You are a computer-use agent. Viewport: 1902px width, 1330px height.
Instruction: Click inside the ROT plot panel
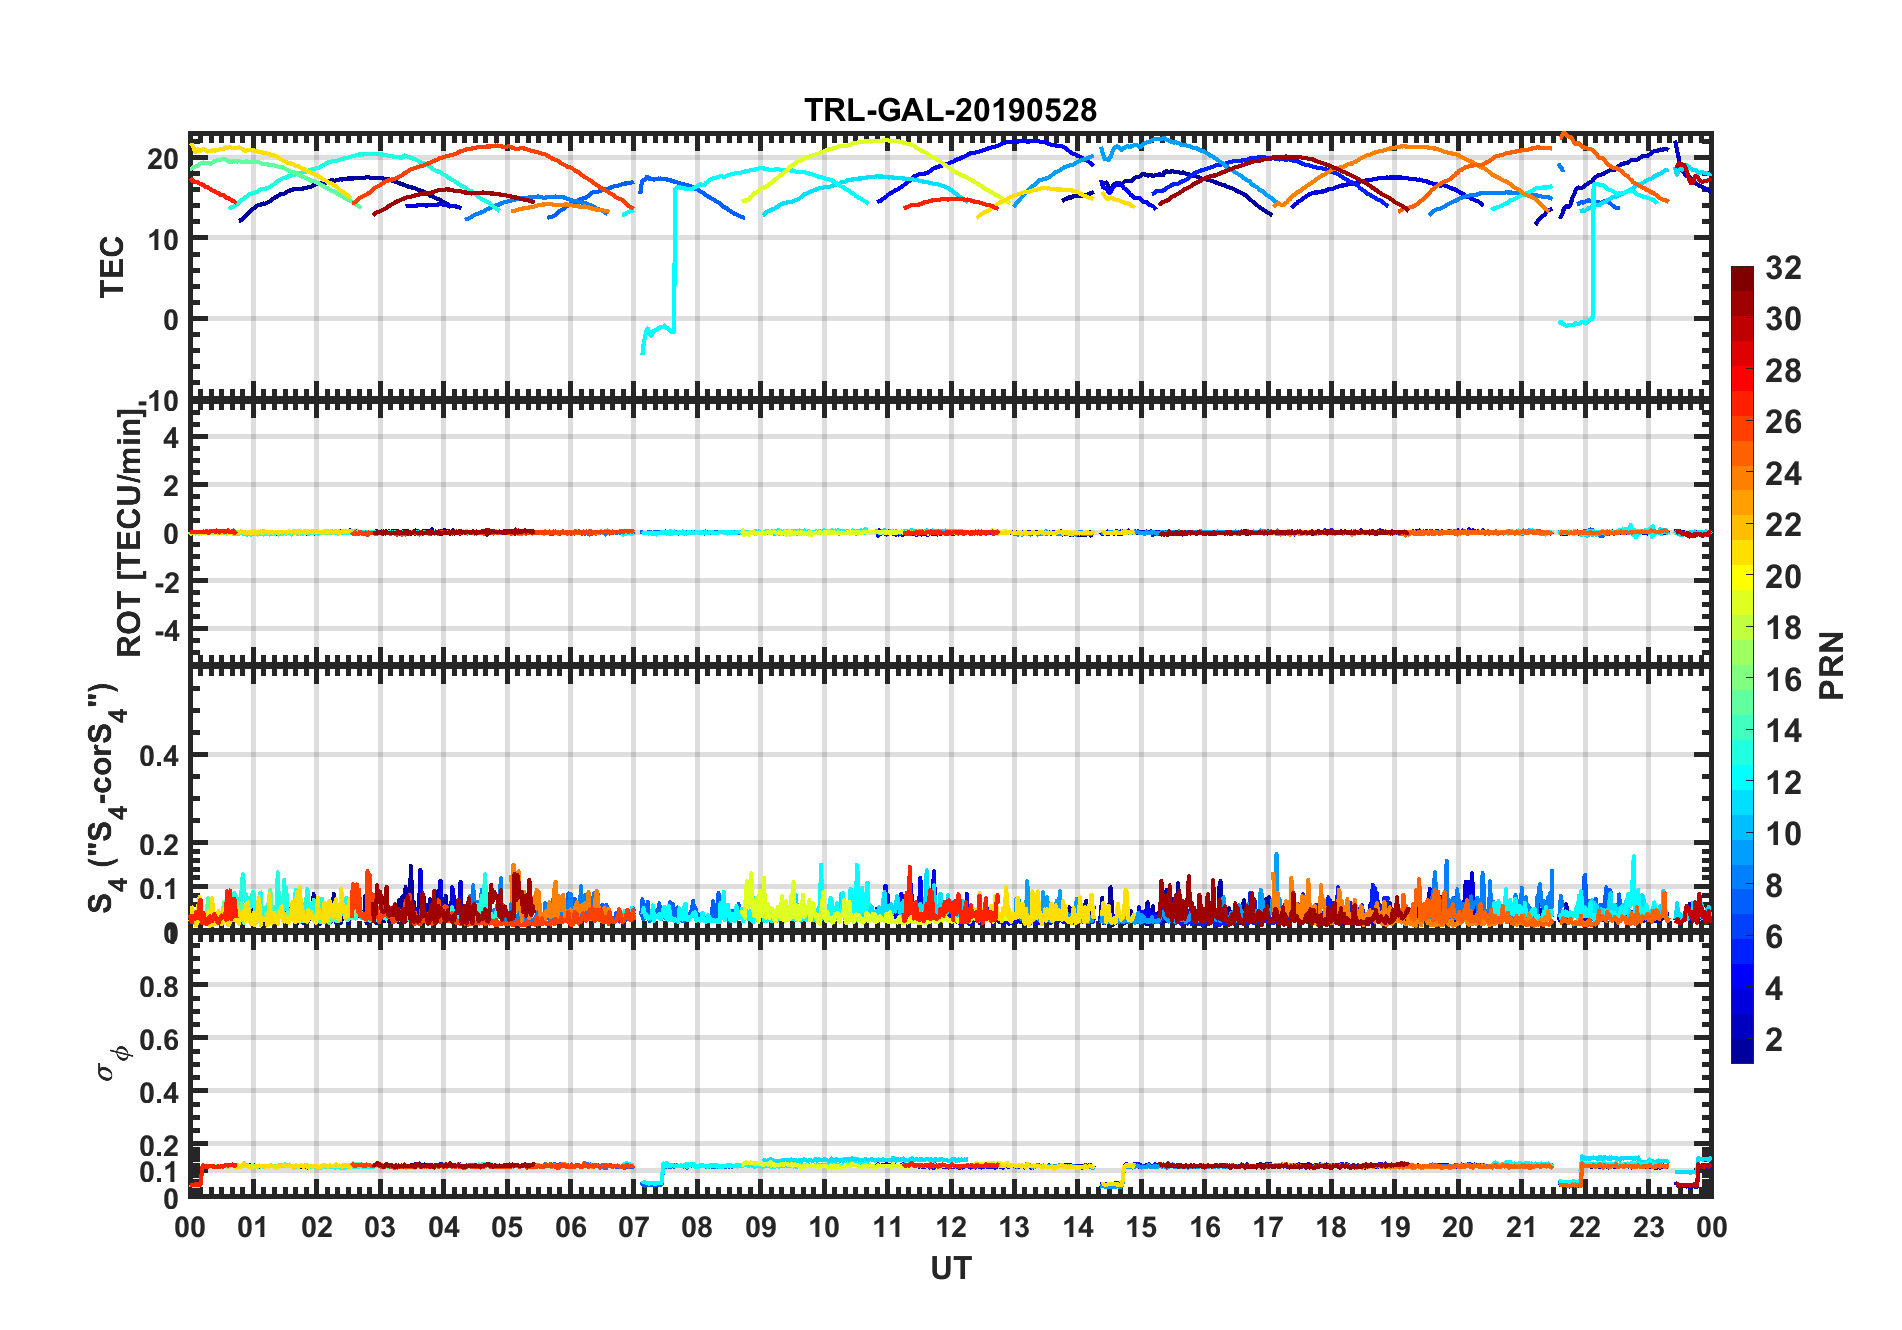(950, 531)
